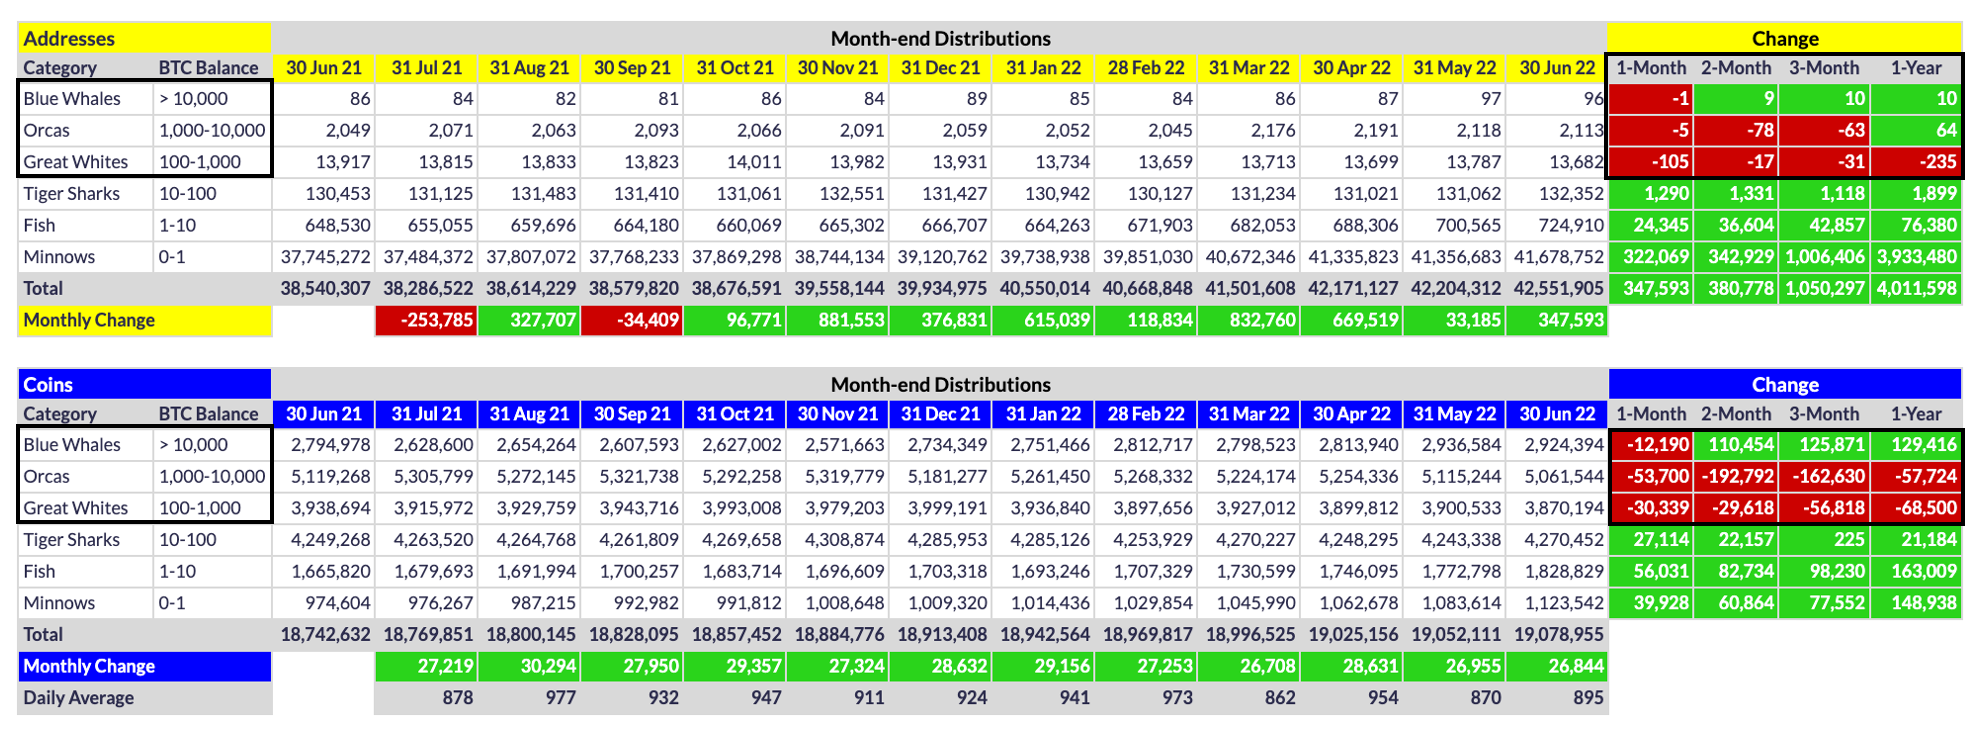1978x732 pixels.
Task: Select the blue "Change" header cell
Action: pos(1785,384)
